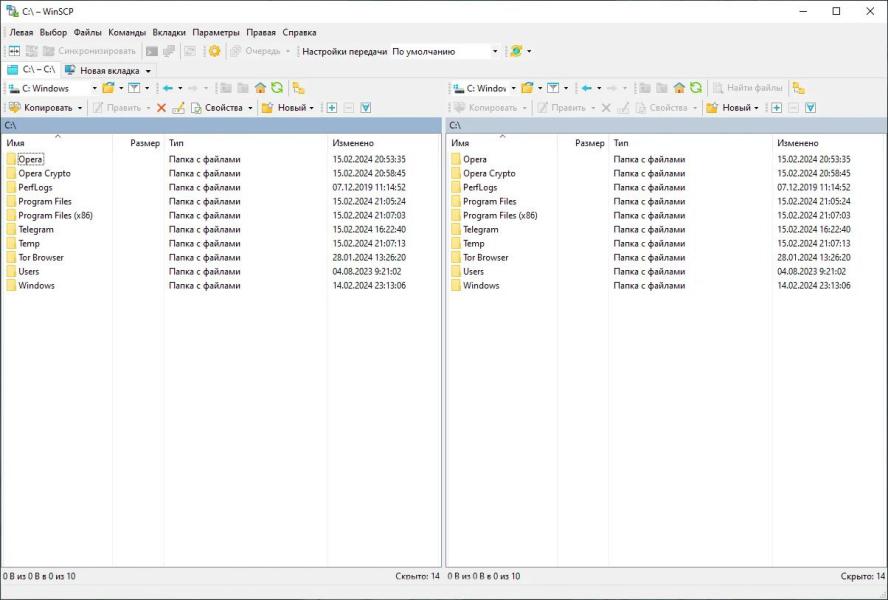Toggle the directory tree icon in right panel
Screen dimensions: 888x600
coord(799,88)
